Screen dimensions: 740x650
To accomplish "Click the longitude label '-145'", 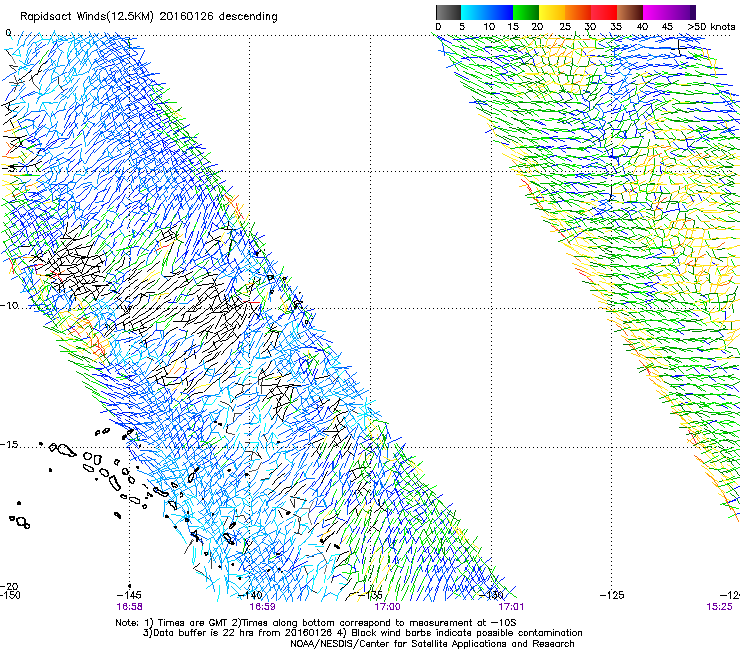I will tap(129, 595).
